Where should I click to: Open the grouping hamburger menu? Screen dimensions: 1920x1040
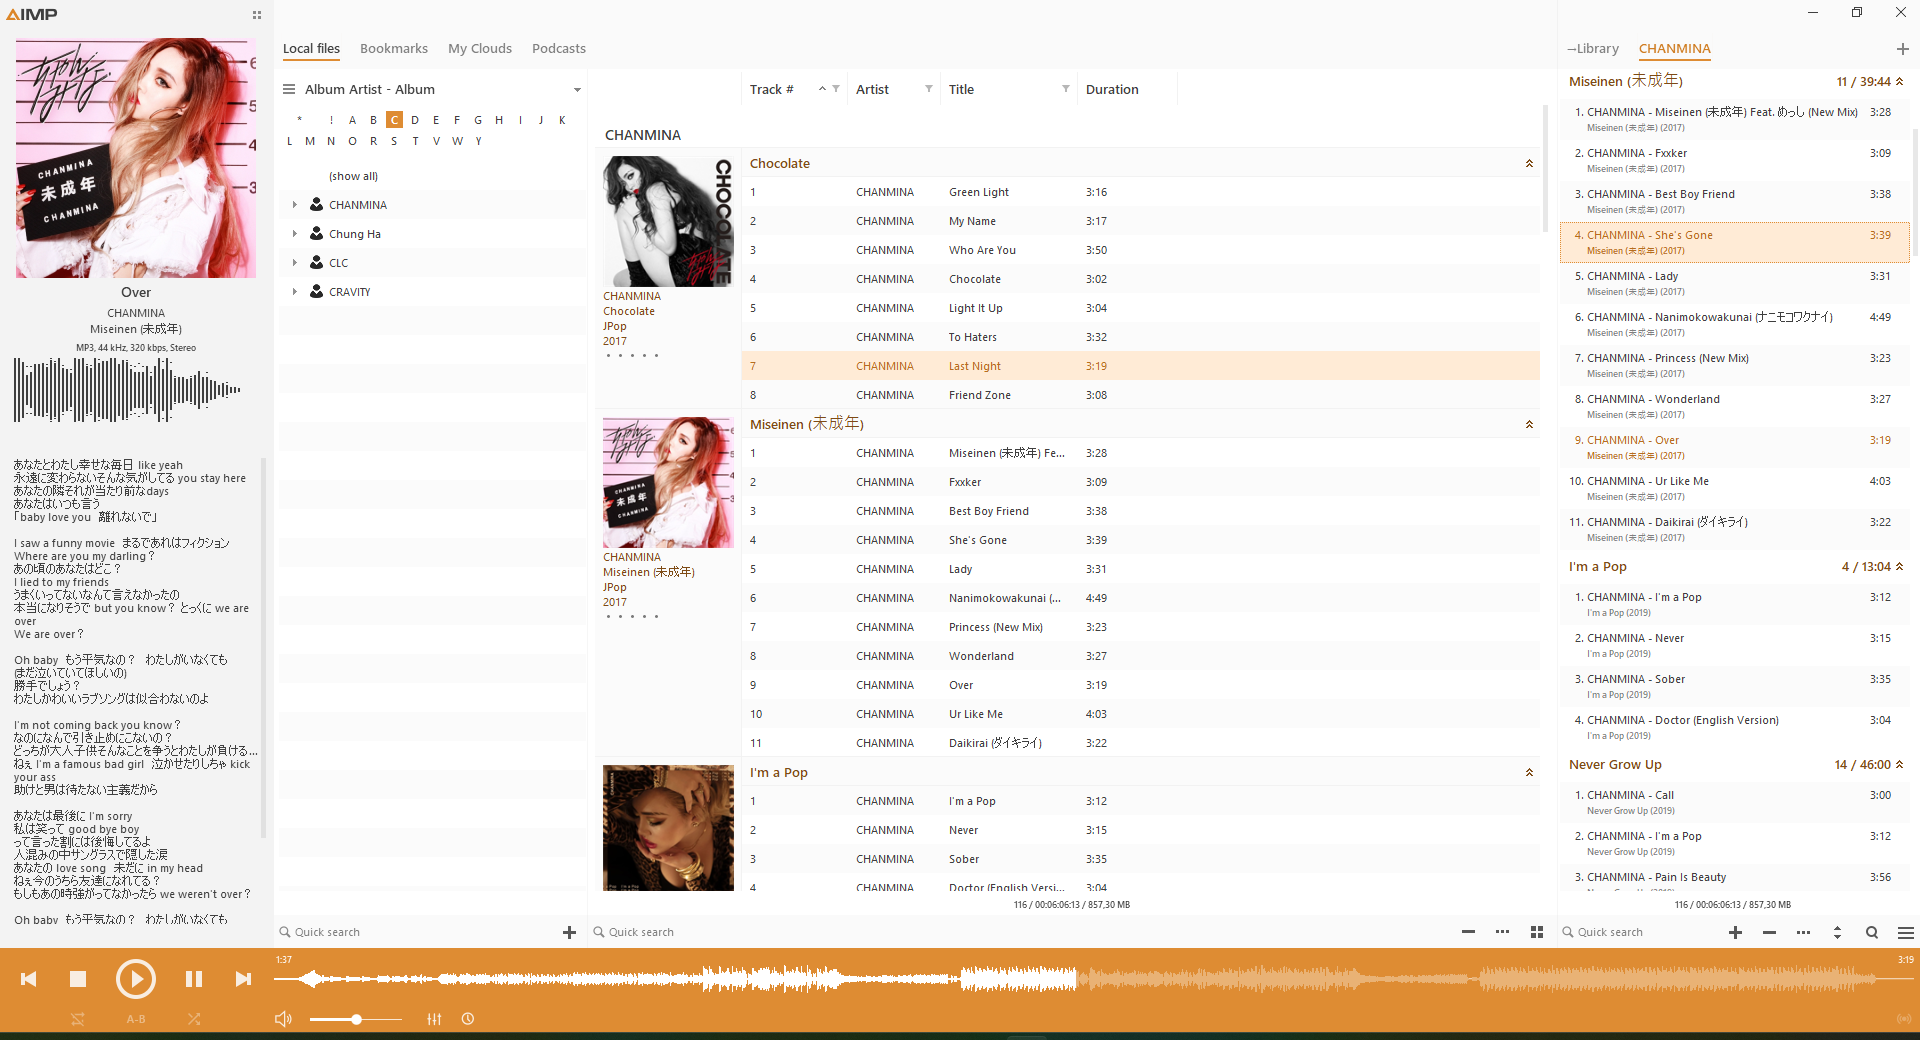click(289, 89)
